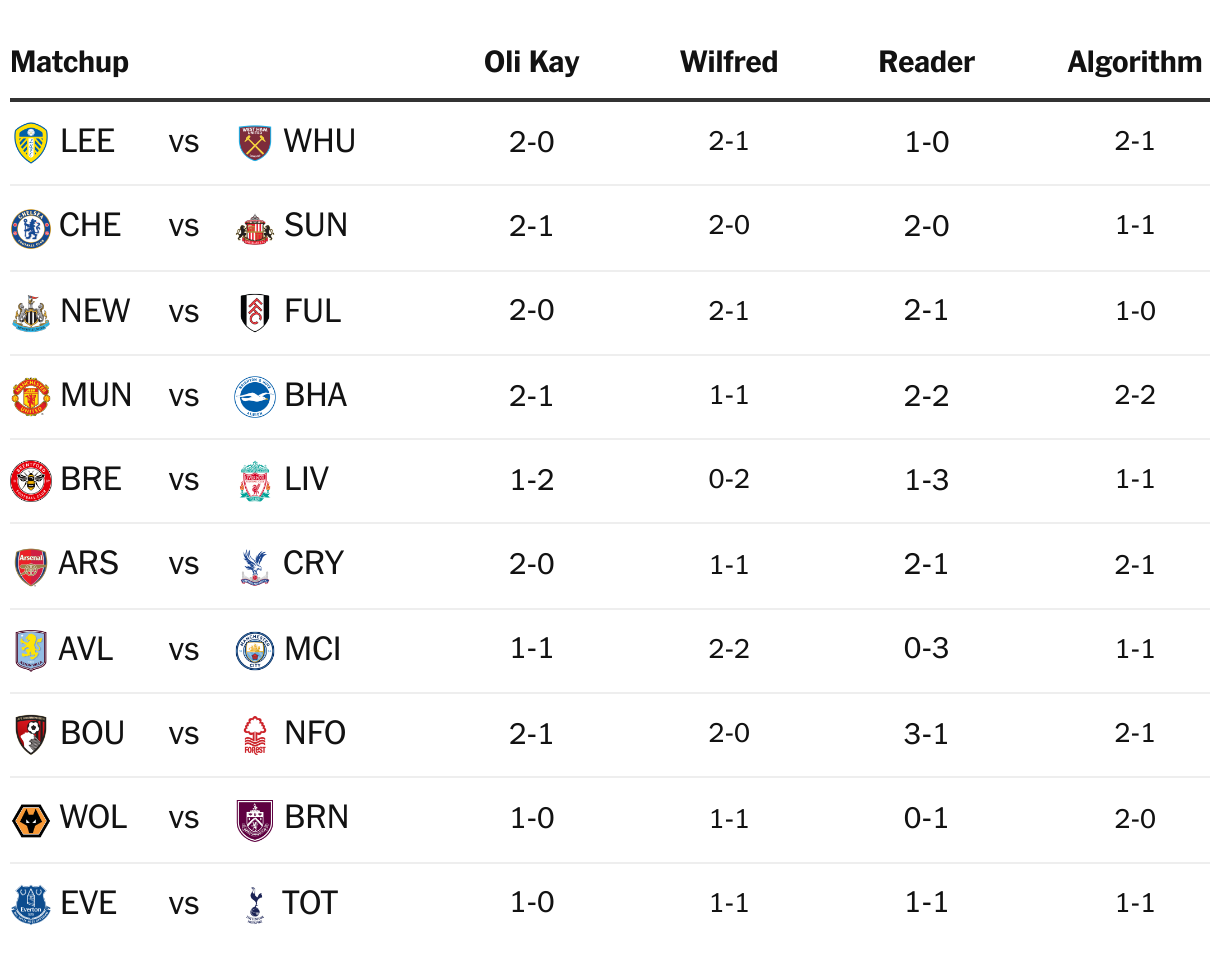
Task: Click the Oli Kay column header
Action: coord(531,62)
